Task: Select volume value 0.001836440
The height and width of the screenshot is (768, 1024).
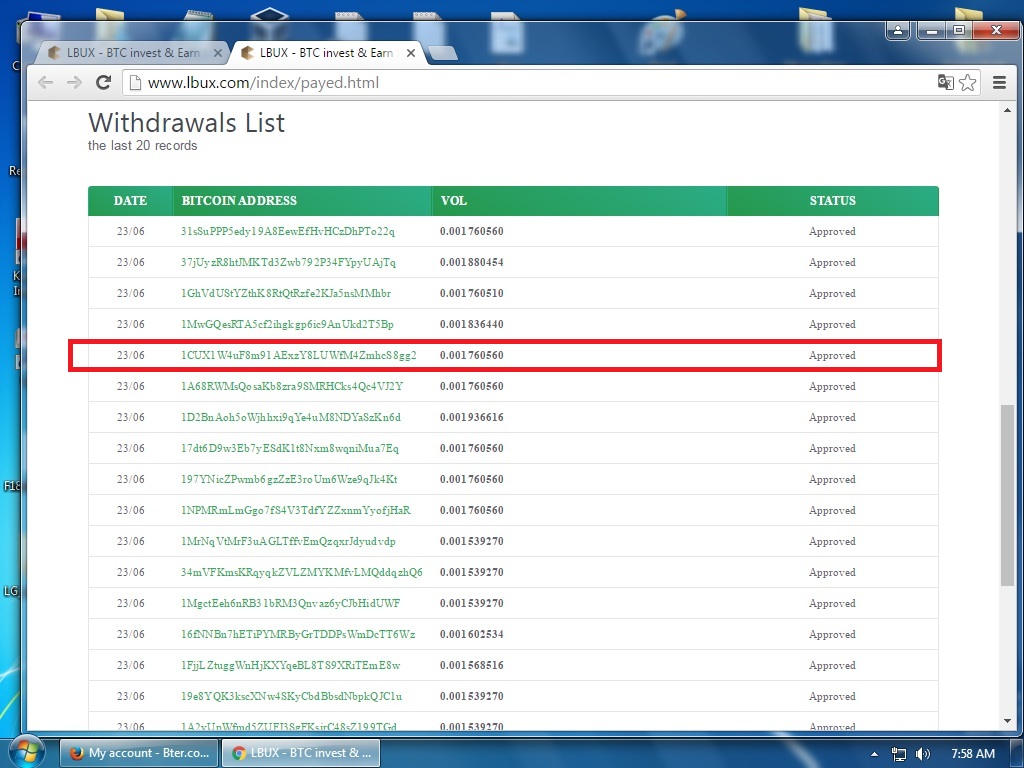Action: click(472, 325)
